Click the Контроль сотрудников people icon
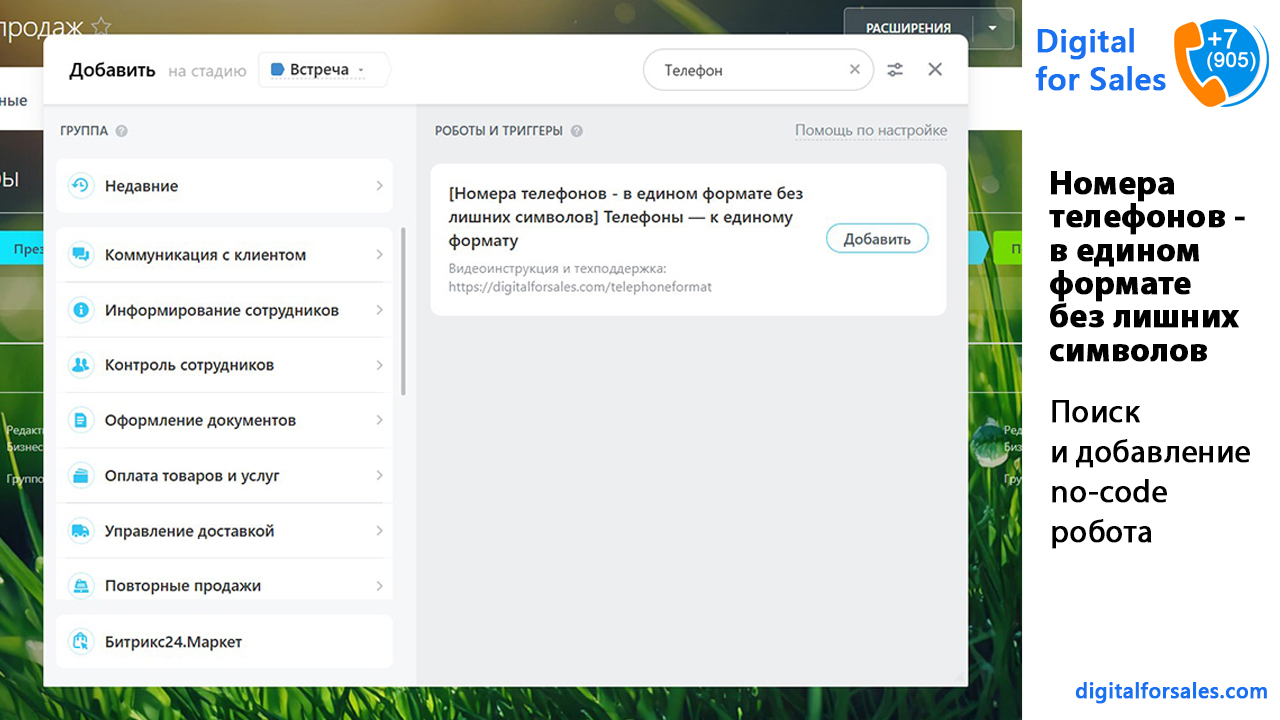 [80, 365]
